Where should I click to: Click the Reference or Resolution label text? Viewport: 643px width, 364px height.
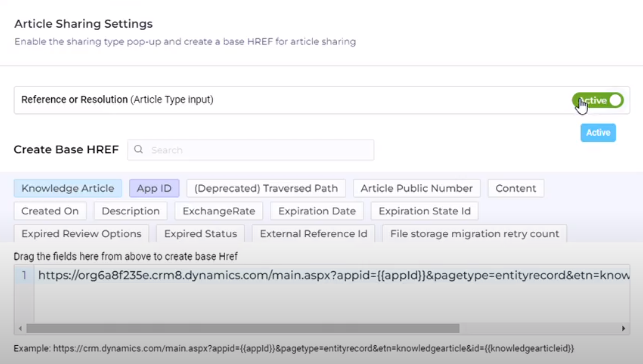[117, 100]
